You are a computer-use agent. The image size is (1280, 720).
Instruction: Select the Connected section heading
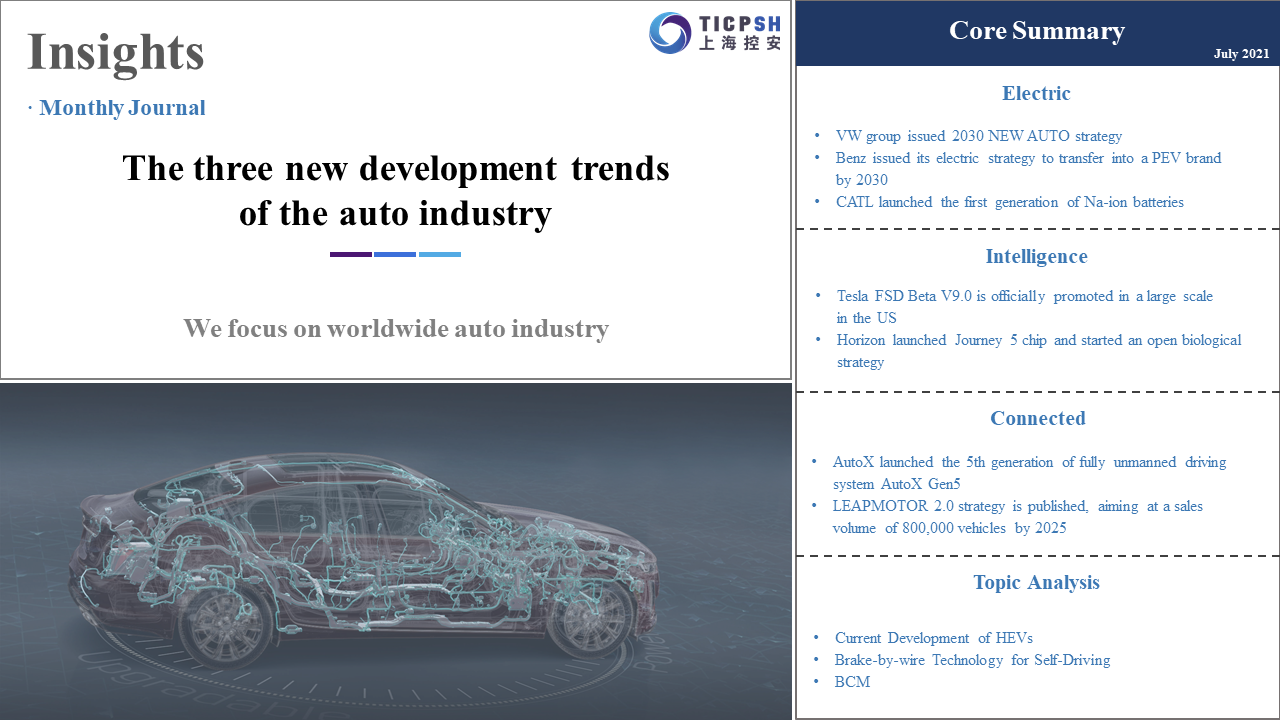1037,419
